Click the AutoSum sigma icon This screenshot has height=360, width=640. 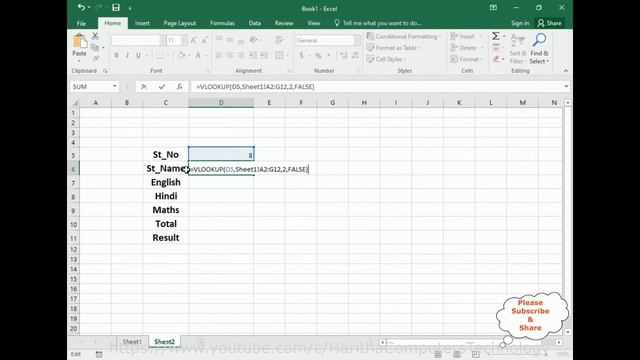click(x=496, y=36)
